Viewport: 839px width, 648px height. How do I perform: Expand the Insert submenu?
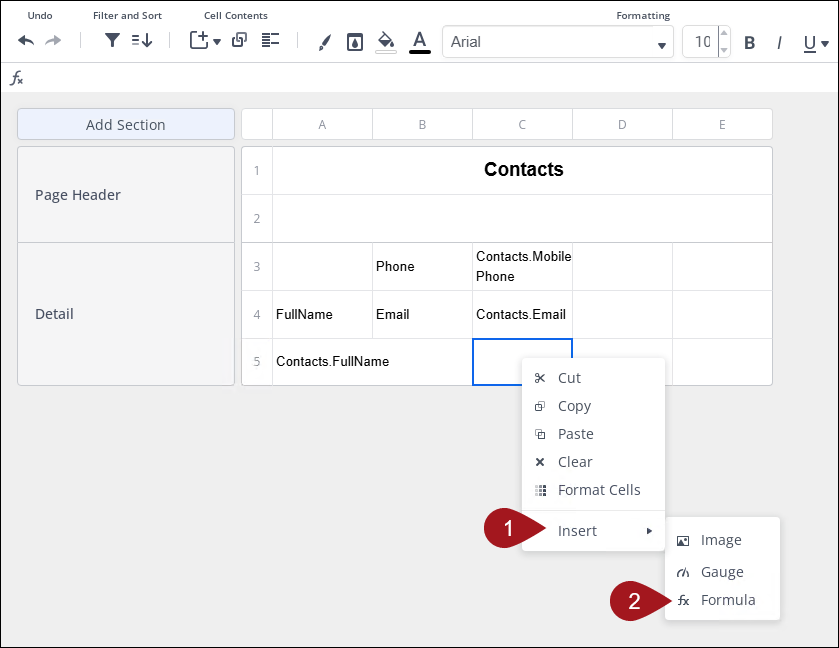(593, 531)
